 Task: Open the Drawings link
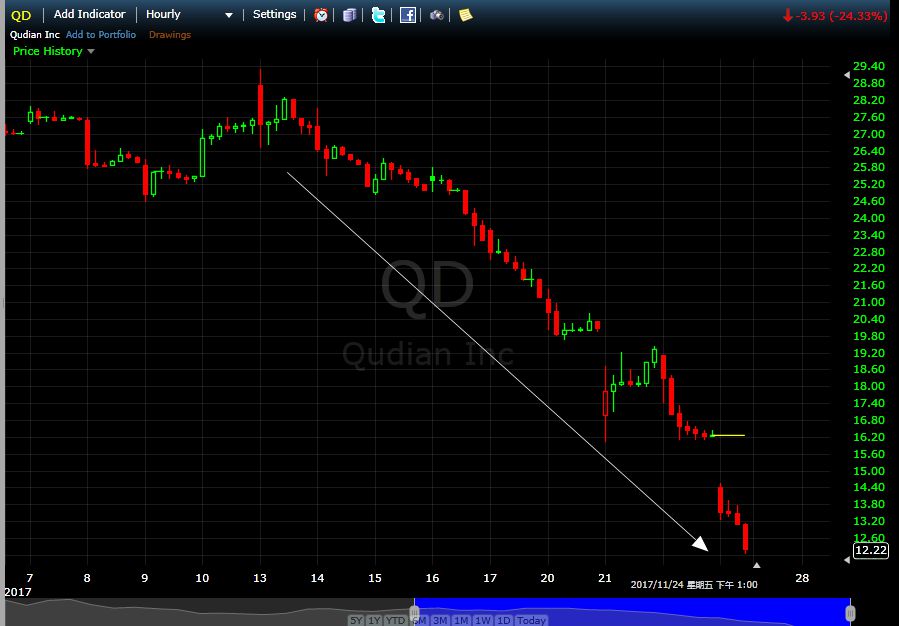pyautogui.click(x=170, y=35)
